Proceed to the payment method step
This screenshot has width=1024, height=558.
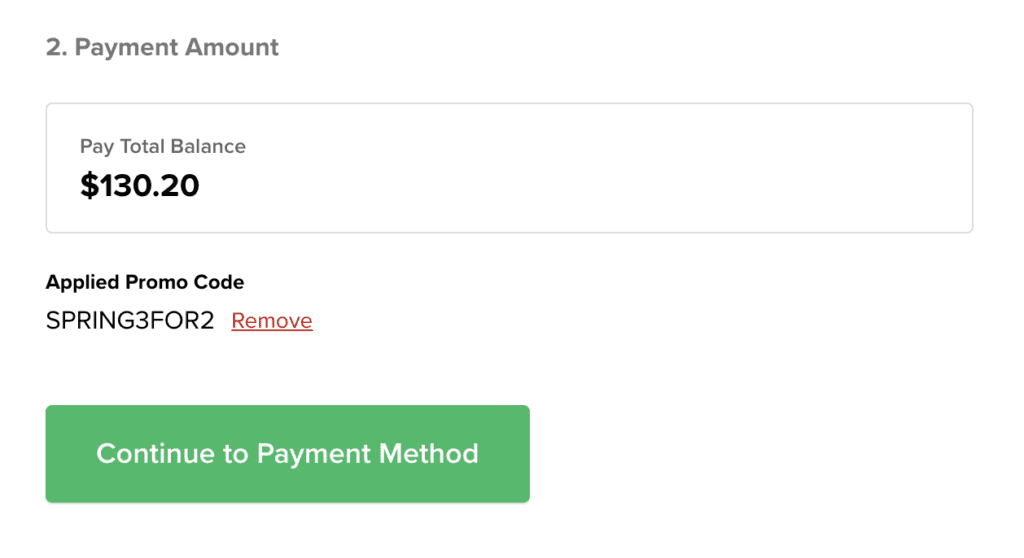287,453
